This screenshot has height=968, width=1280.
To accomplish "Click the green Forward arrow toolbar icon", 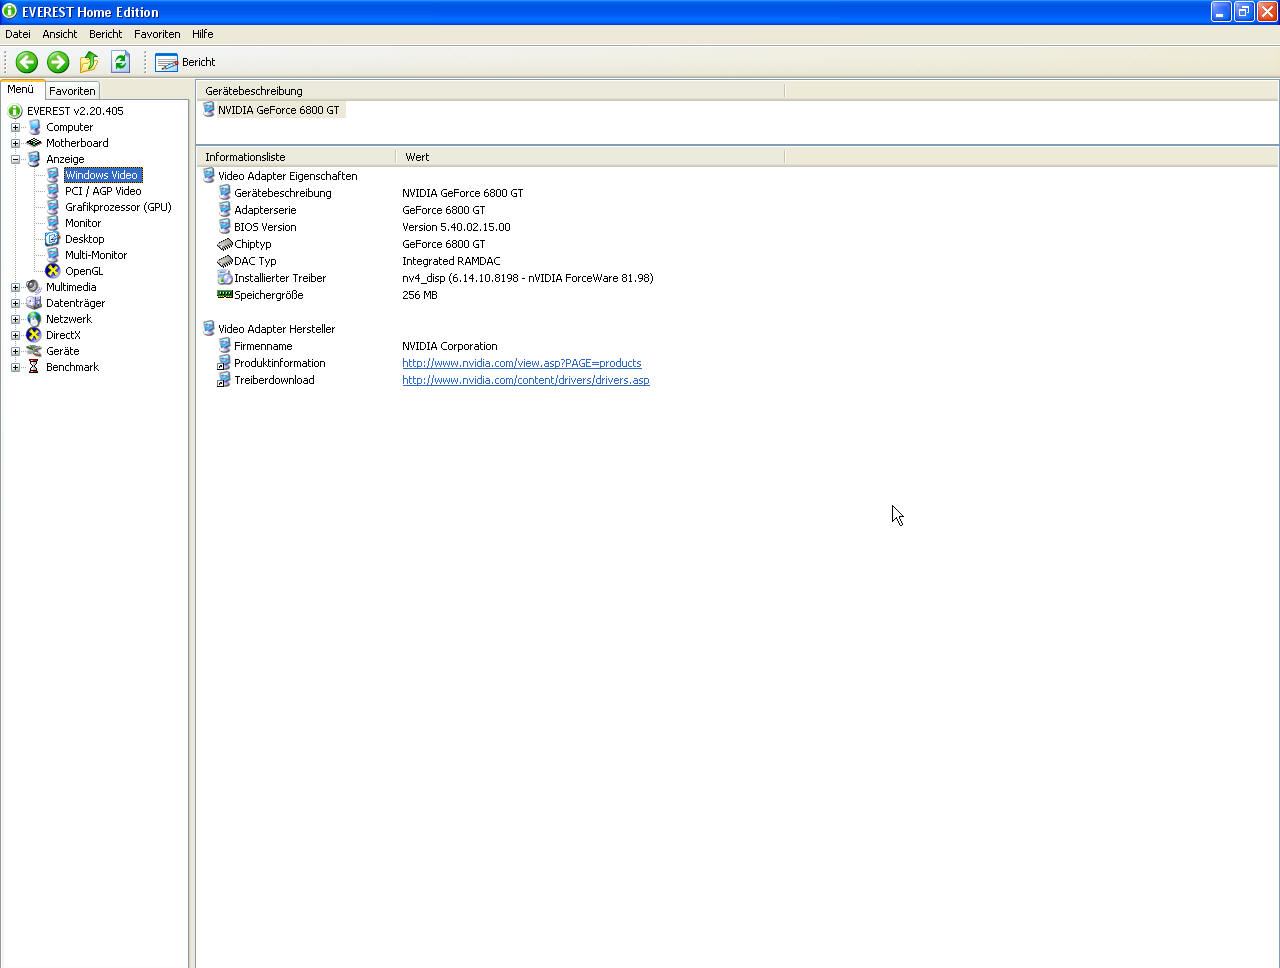I will [x=58, y=62].
